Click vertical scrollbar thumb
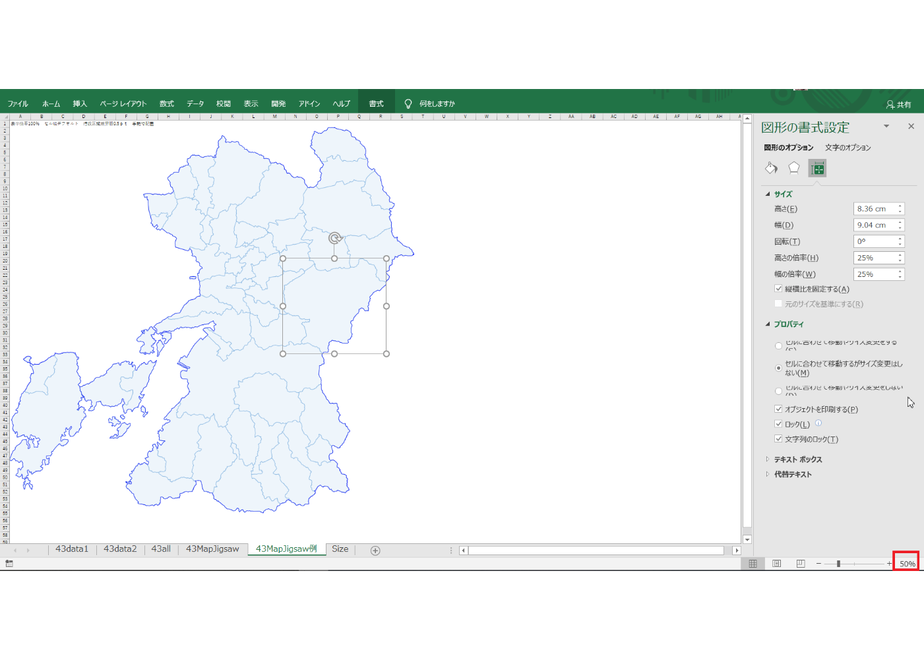 pyautogui.click(x=747, y=325)
